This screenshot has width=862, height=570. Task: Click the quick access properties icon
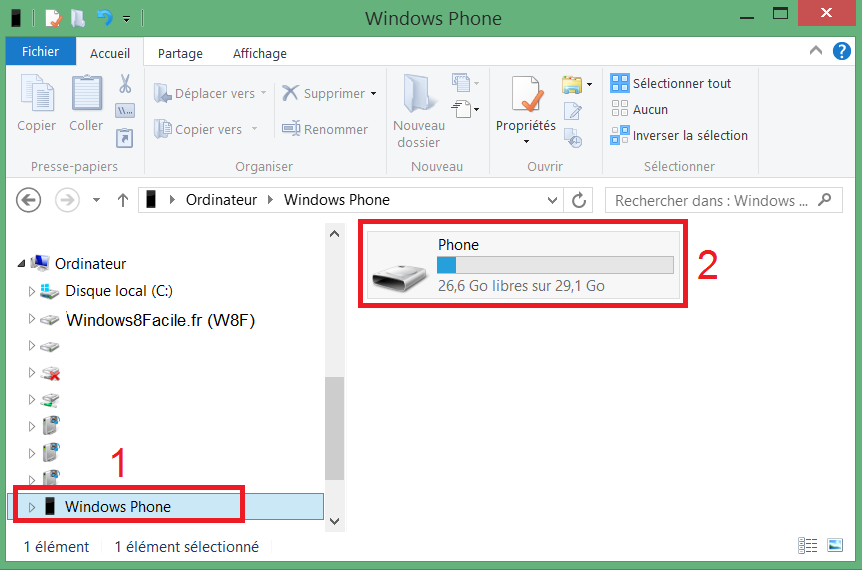[x=53, y=18]
